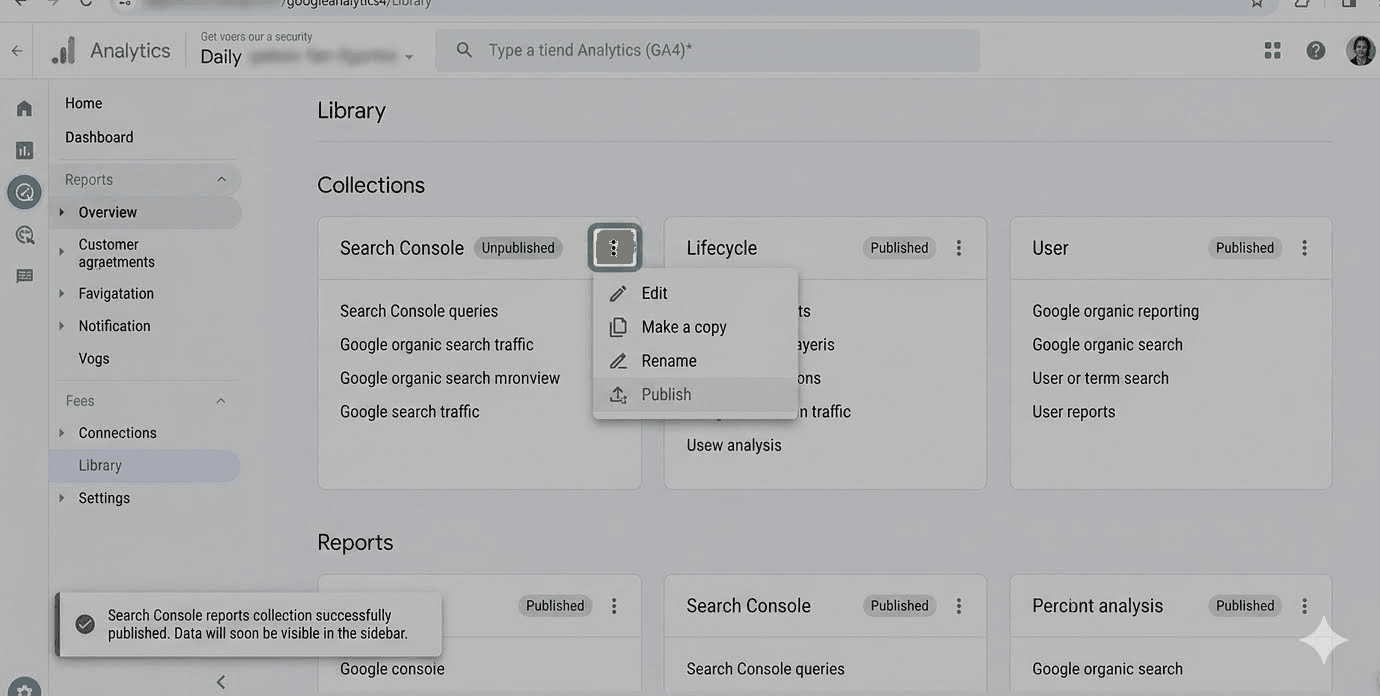Bookmark the page with star icon
This screenshot has width=1380, height=696.
click(x=1257, y=4)
